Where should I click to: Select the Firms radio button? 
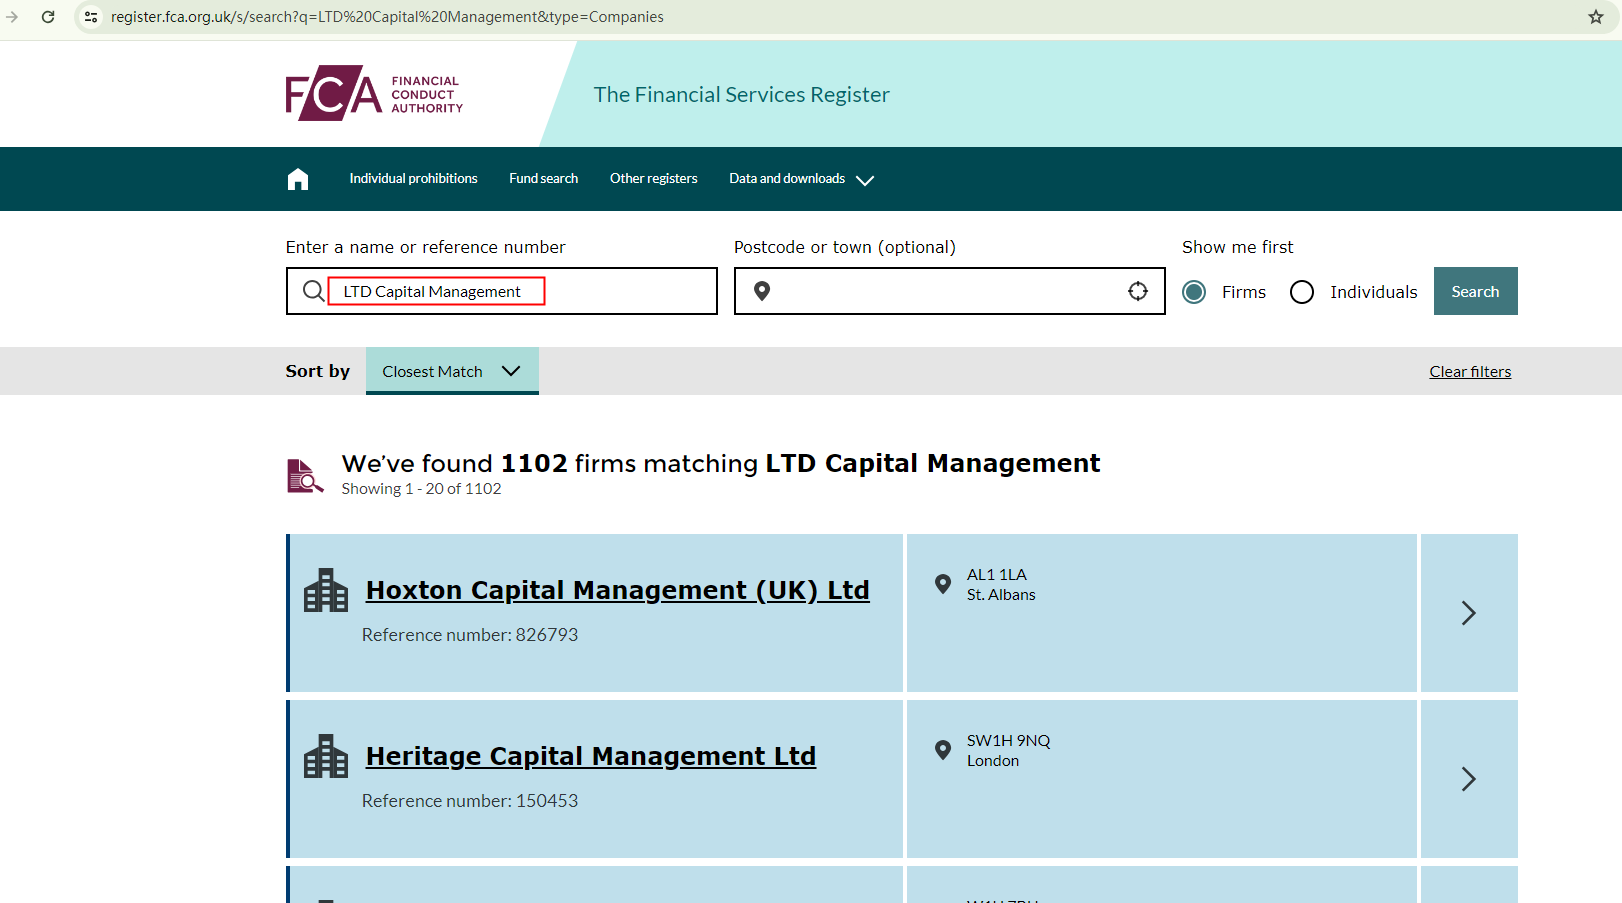pos(1194,292)
